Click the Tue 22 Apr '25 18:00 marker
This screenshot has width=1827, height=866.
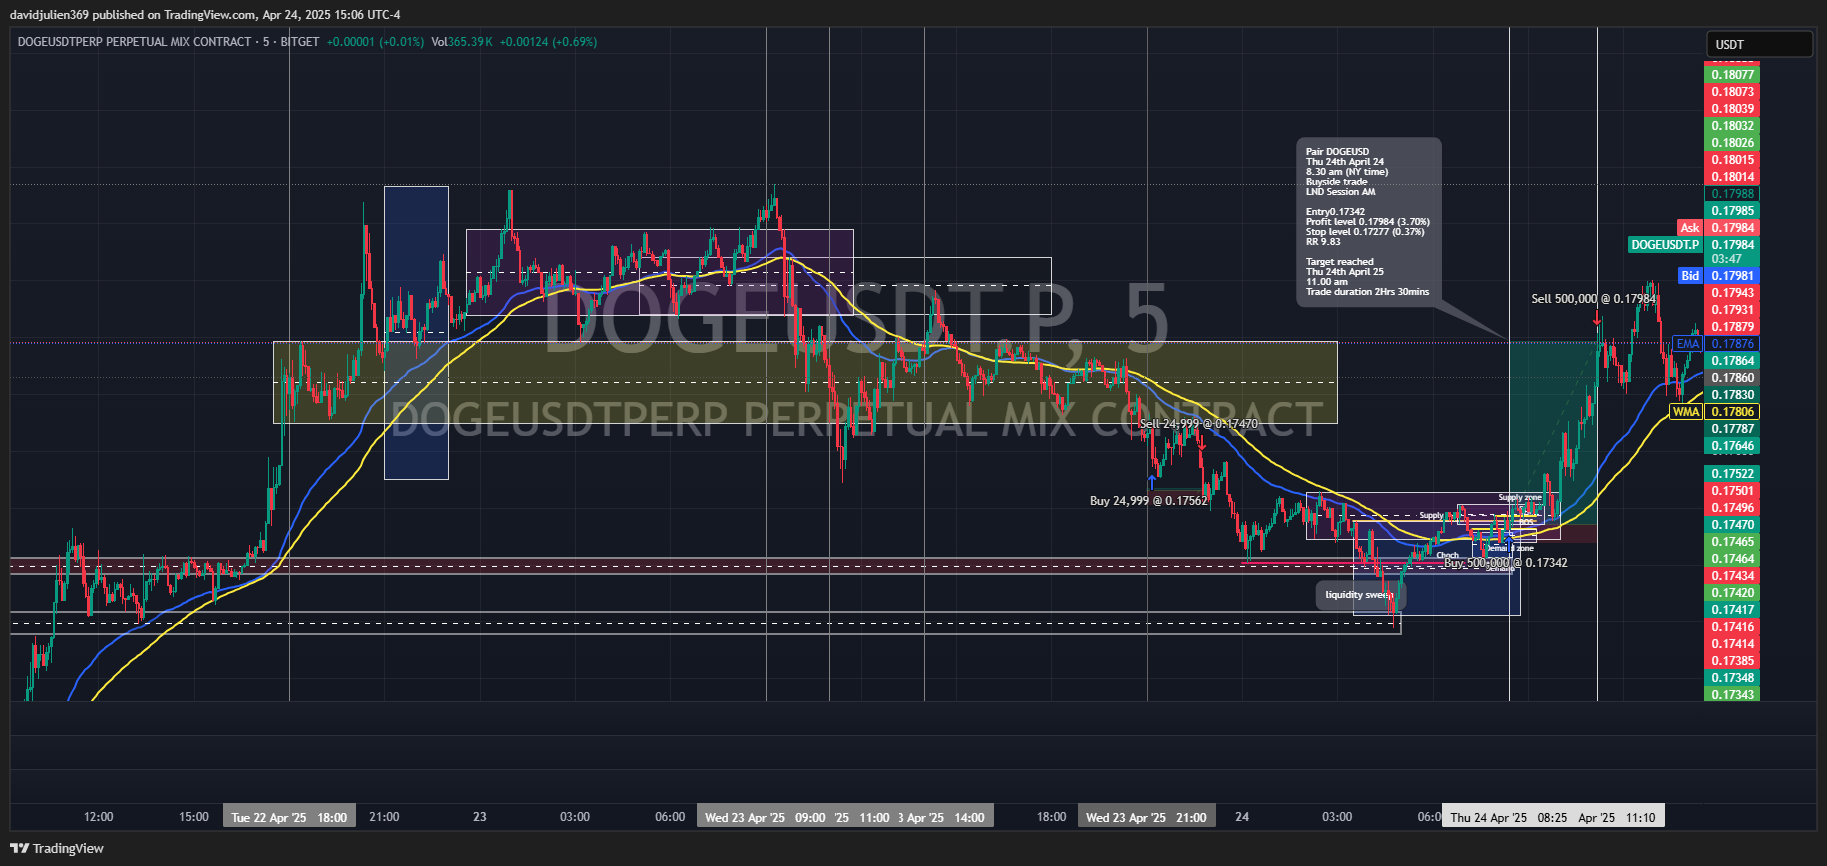coord(289,817)
